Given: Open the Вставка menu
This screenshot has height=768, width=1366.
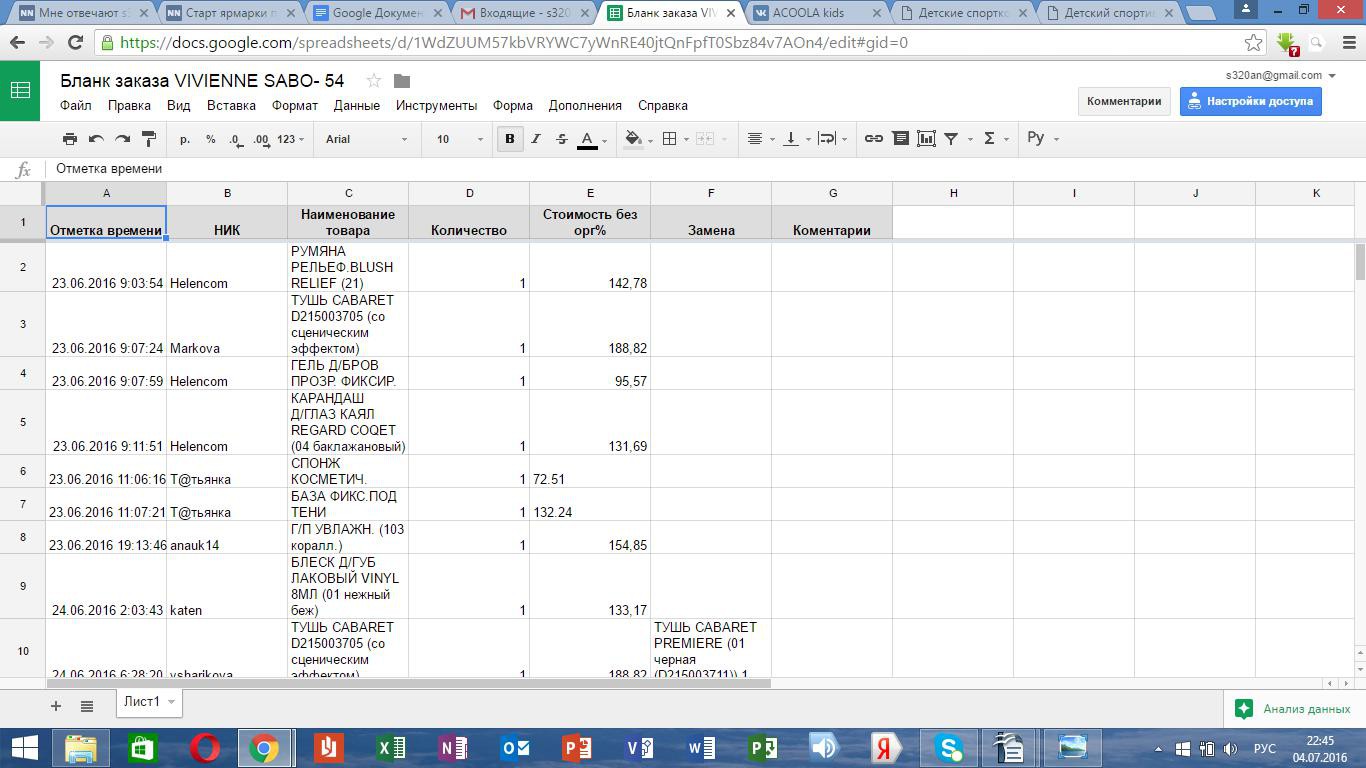Looking at the screenshot, I should pyautogui.click(x=231, y=105).
